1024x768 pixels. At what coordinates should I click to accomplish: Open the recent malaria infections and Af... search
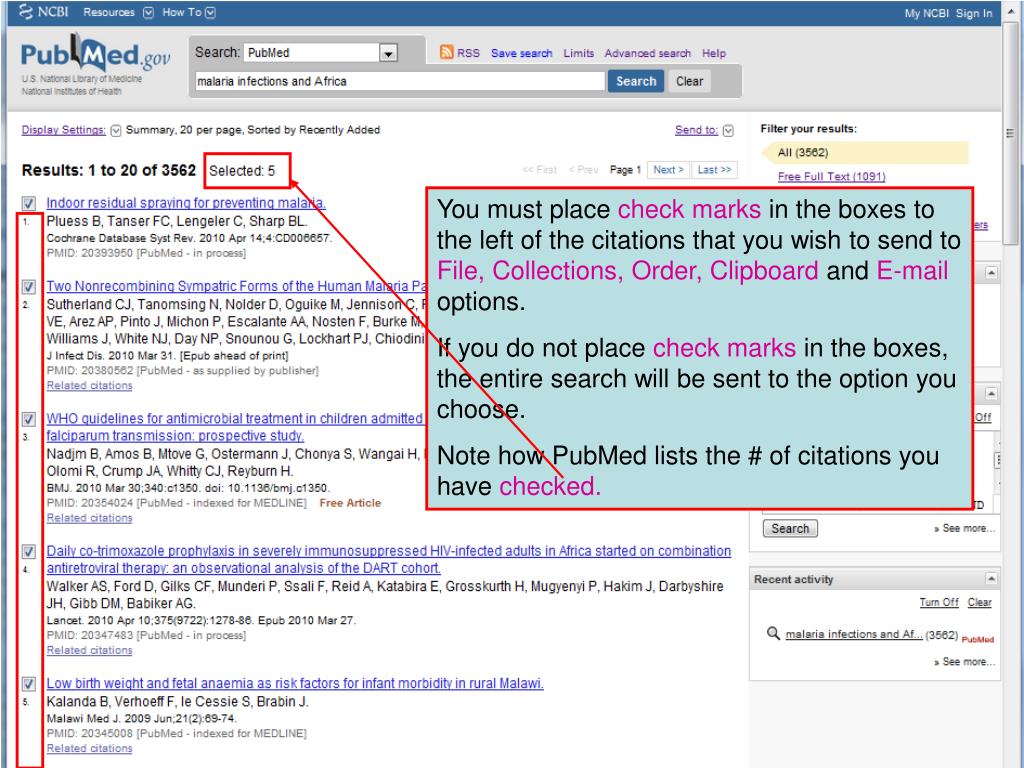pyautogui.click(x=854, y=634)
